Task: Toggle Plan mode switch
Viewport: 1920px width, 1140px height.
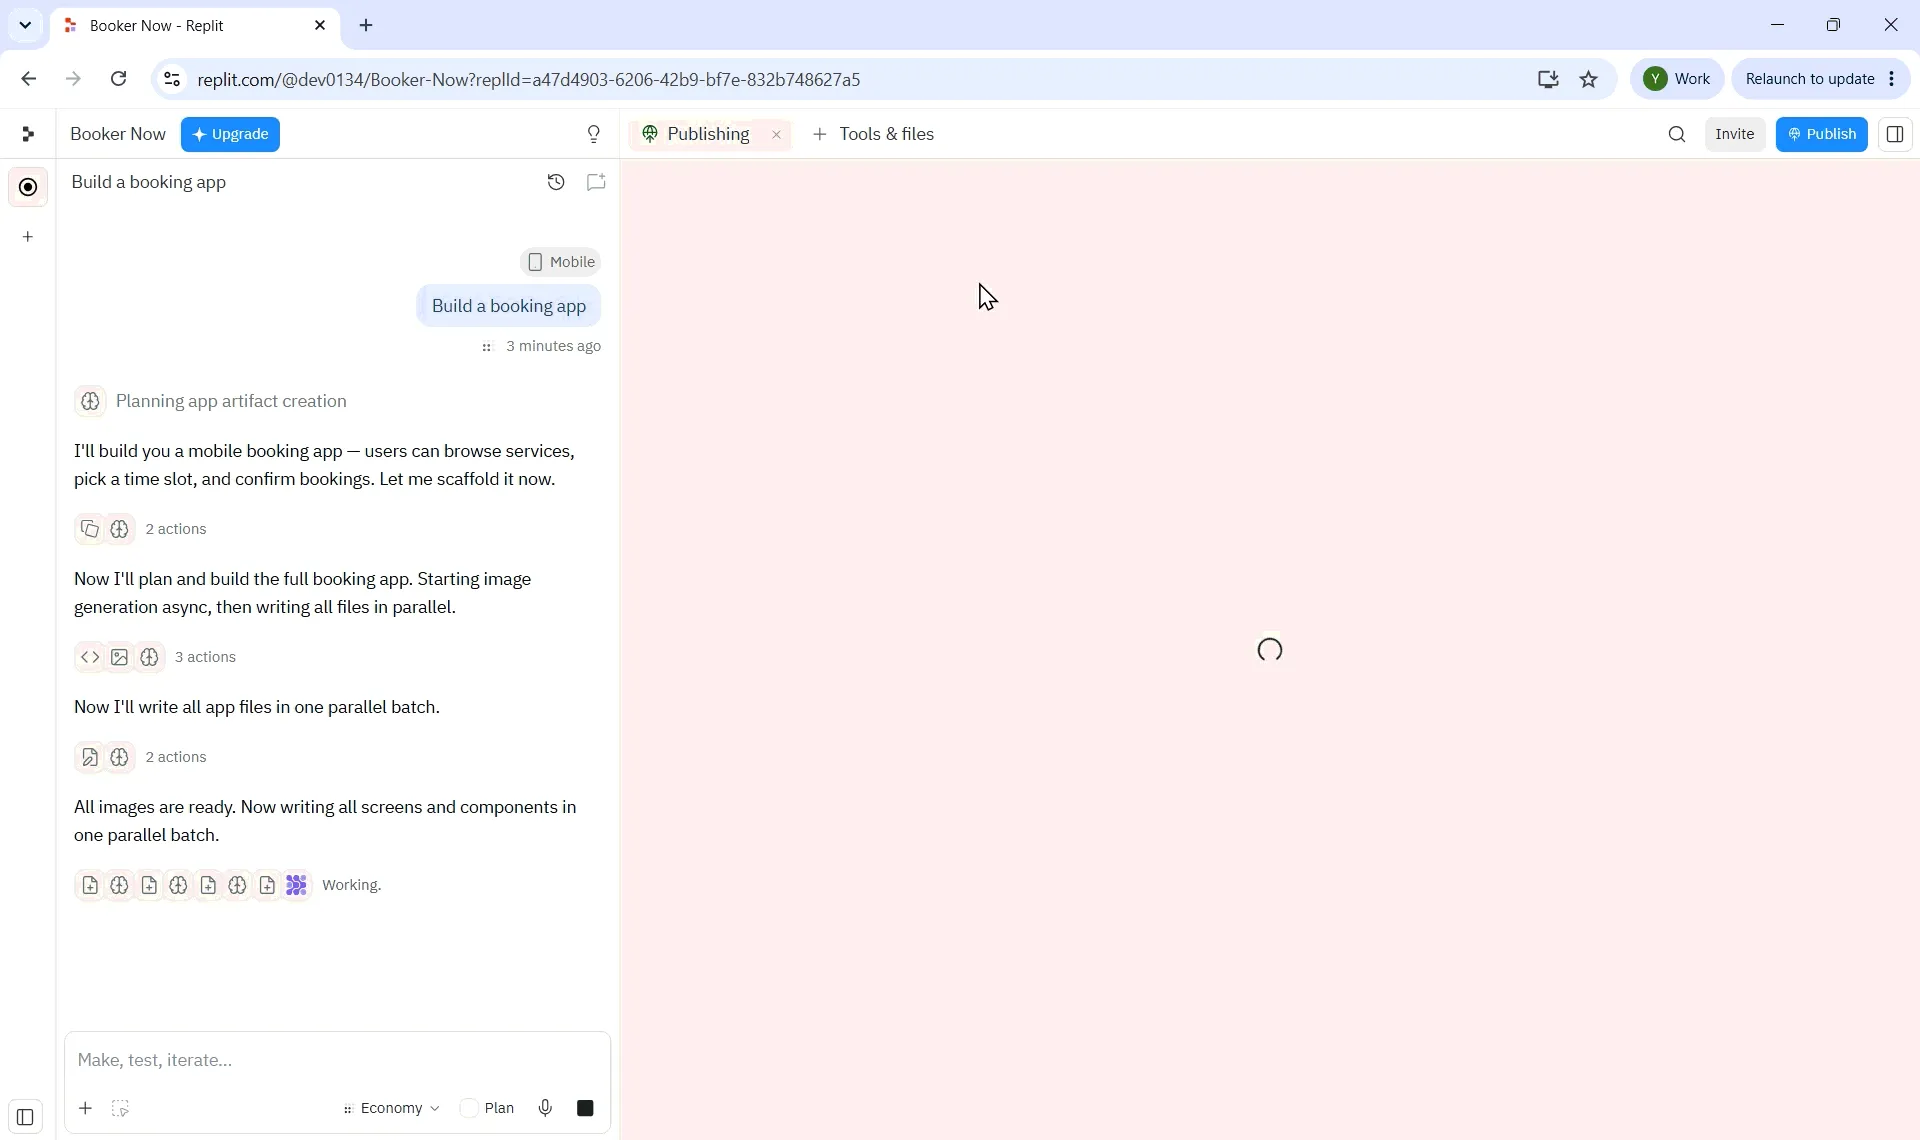Action: (x=469, y=1108)
